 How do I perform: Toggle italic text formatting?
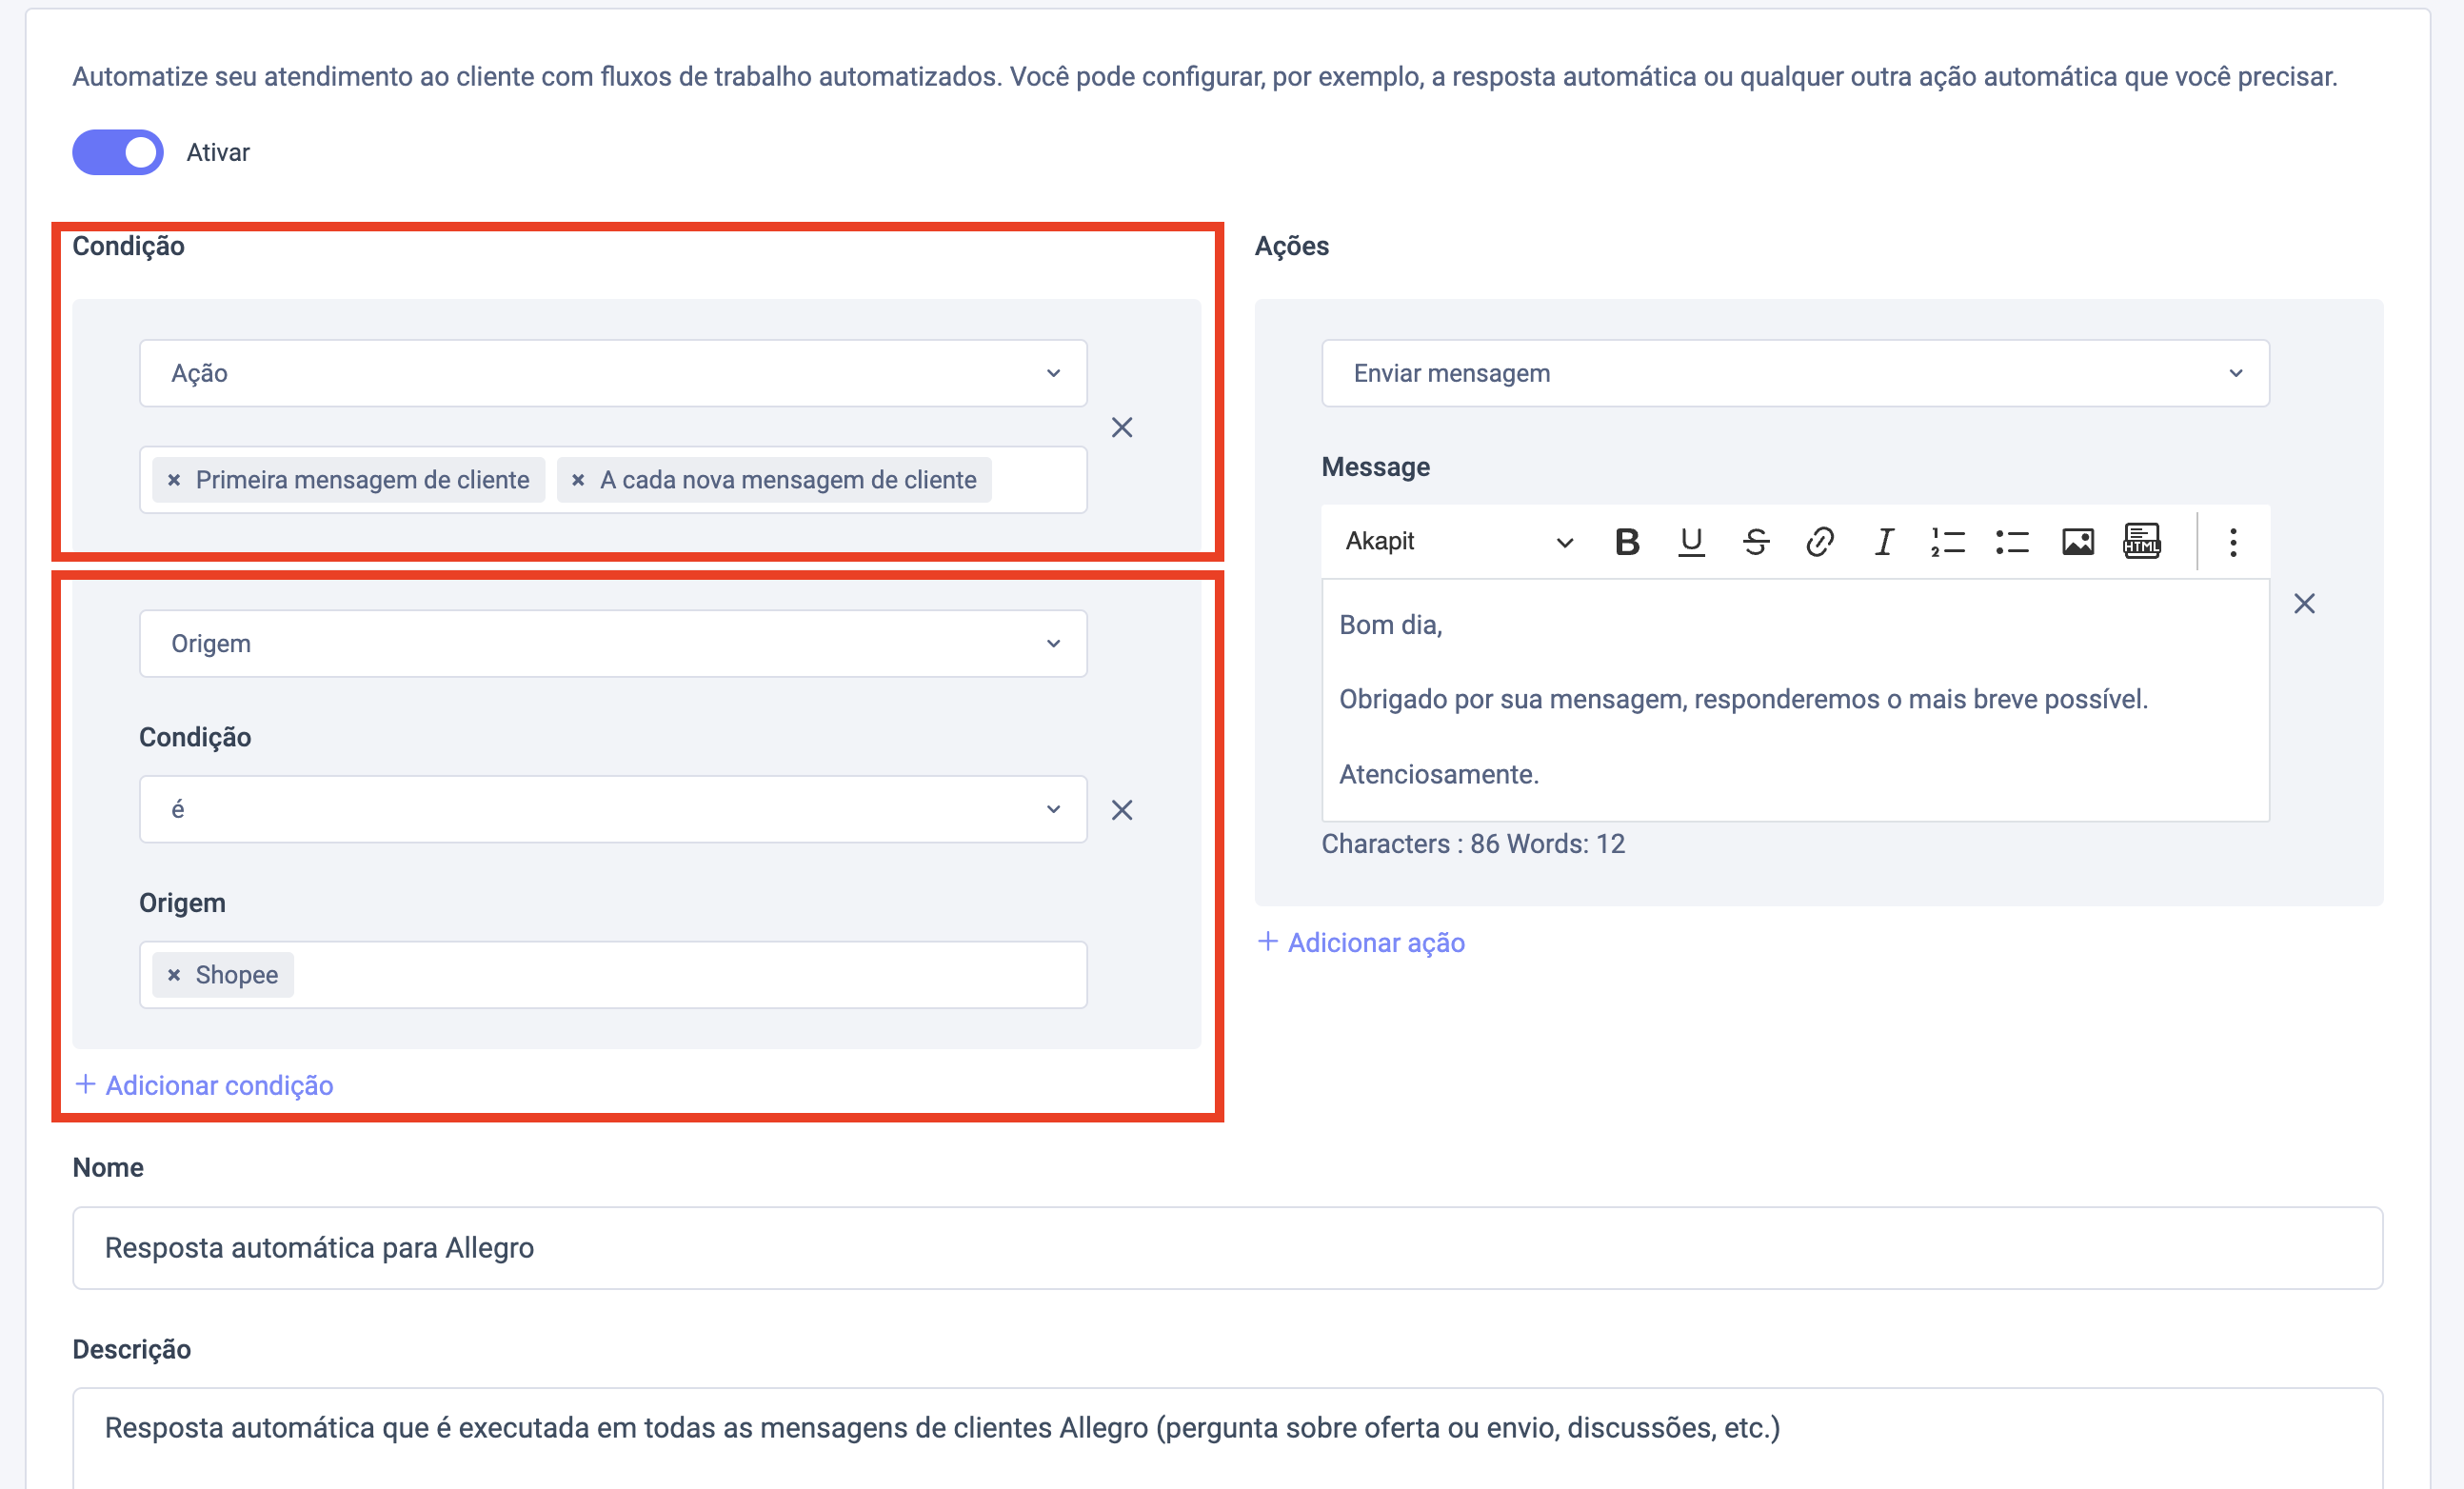pos(1884,541)
